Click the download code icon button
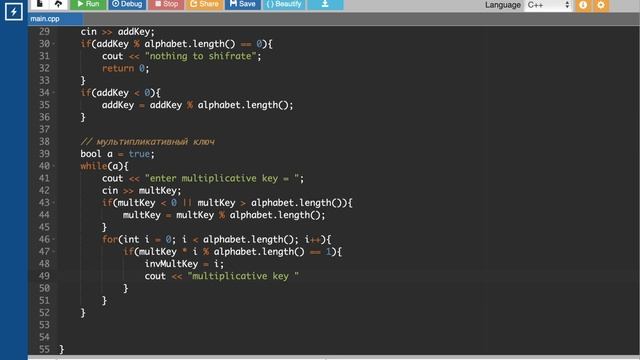640x360 pixels. click(x=325, y=4)
